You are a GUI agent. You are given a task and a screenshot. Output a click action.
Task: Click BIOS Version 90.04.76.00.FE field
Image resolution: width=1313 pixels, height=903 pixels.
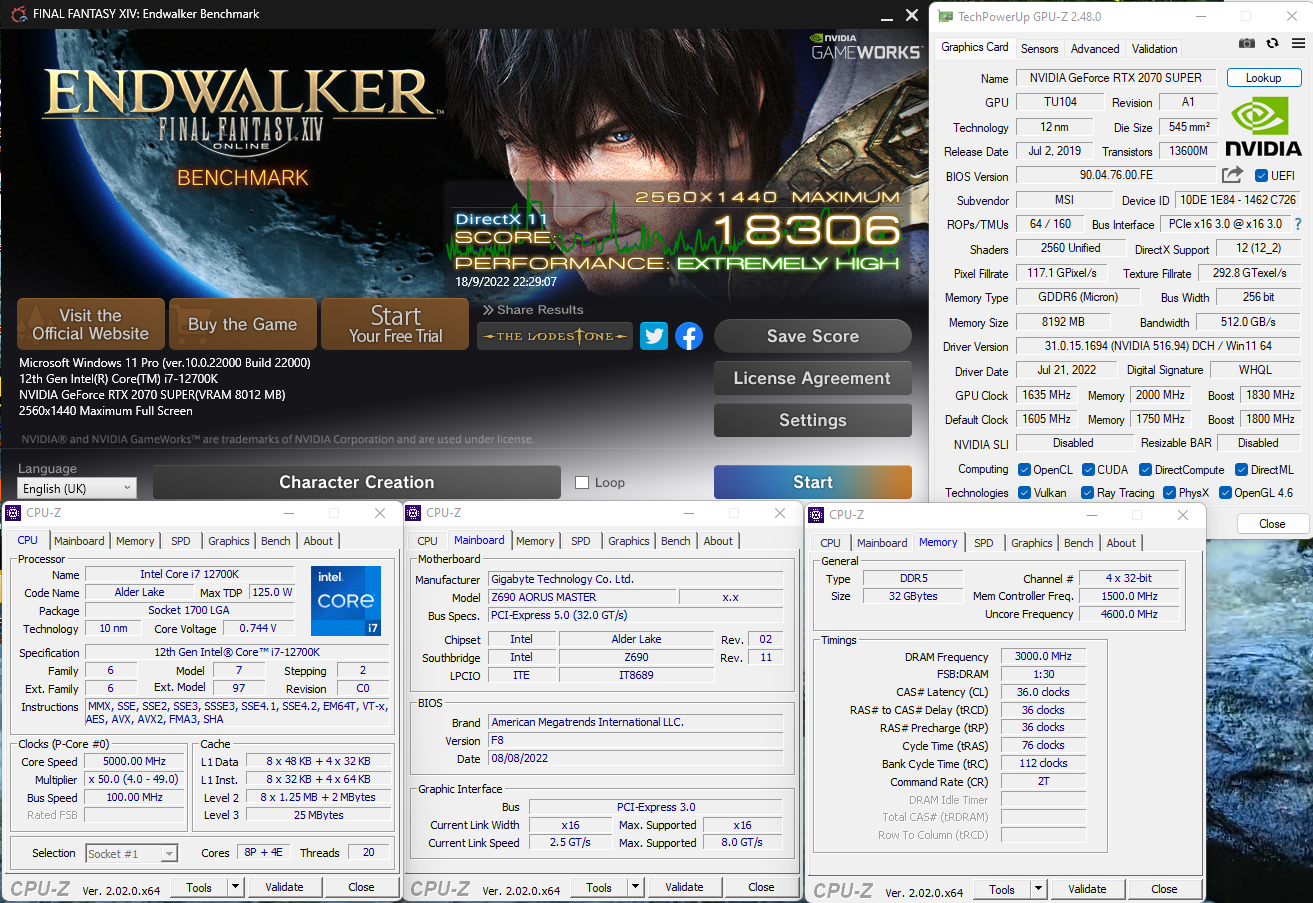[1116, 175]
